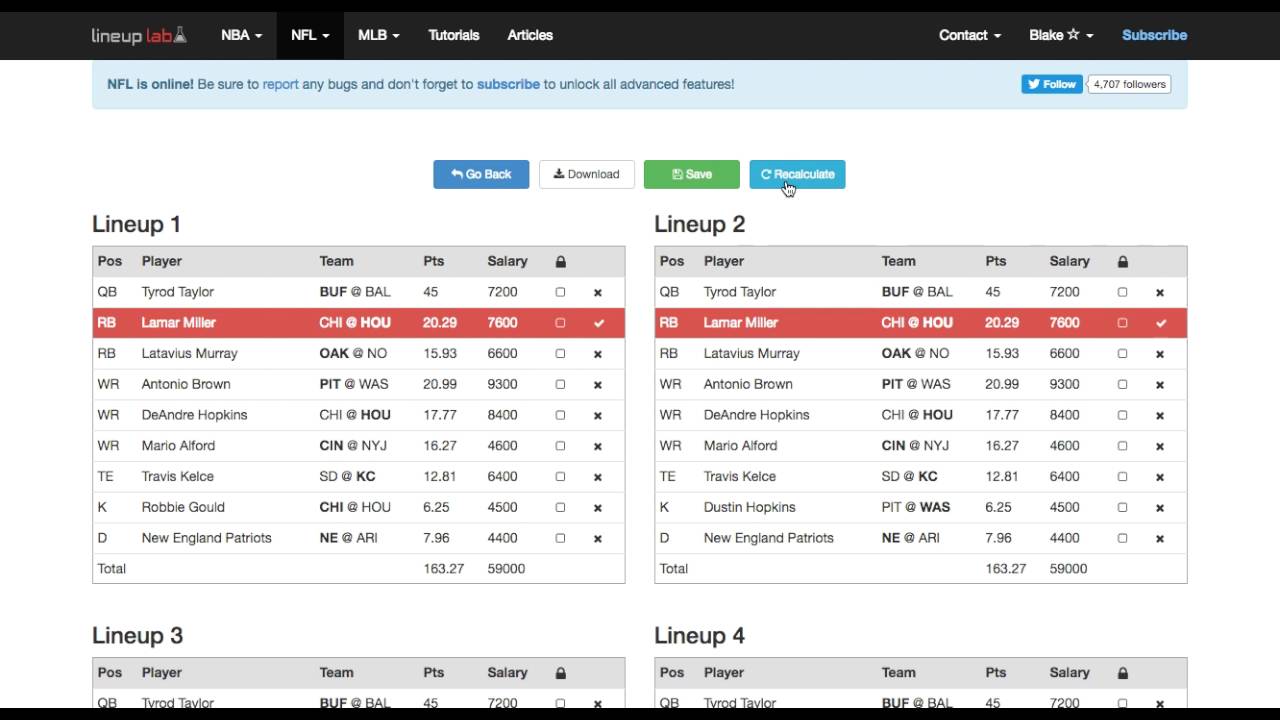
Task: Click the Lineup 4 heading
Action: coord(700,636)
